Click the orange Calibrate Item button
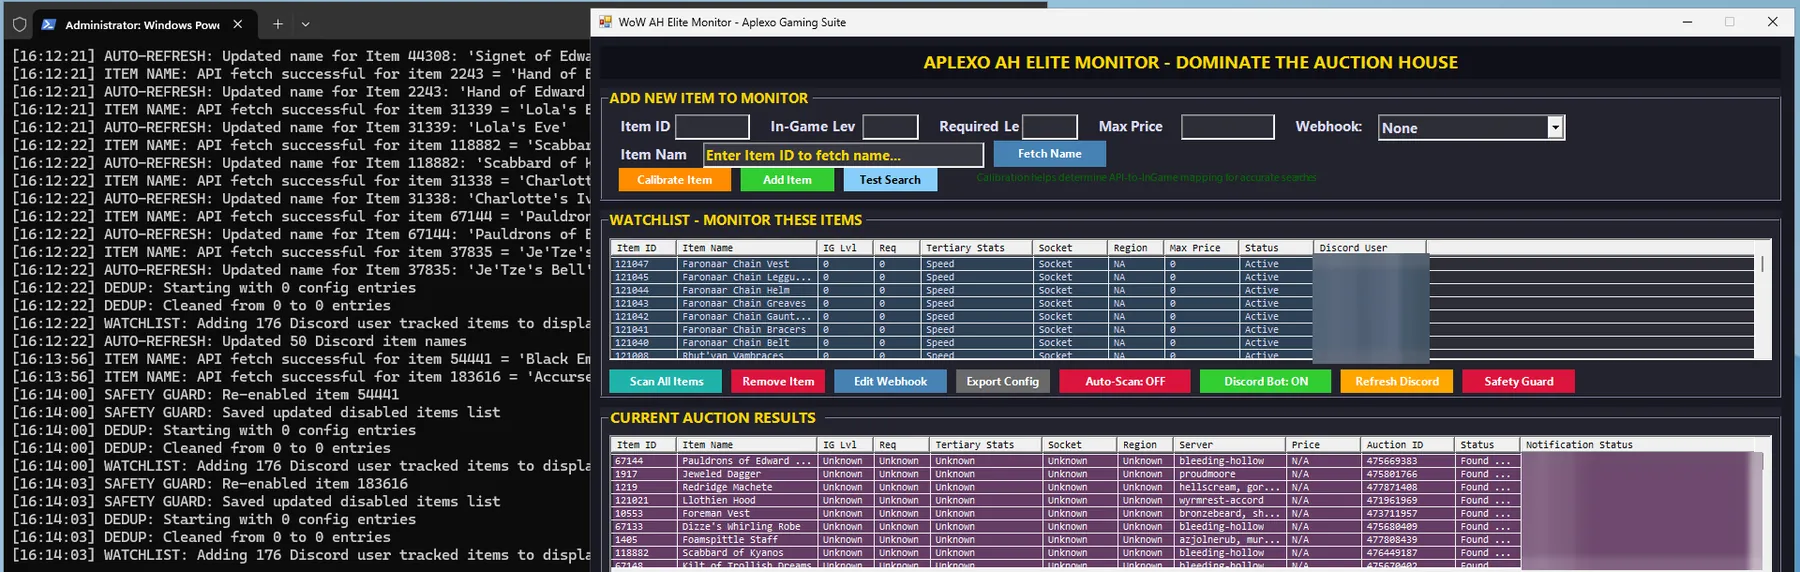The height and width of the screenshot is (572, 1800). (674, 180)
